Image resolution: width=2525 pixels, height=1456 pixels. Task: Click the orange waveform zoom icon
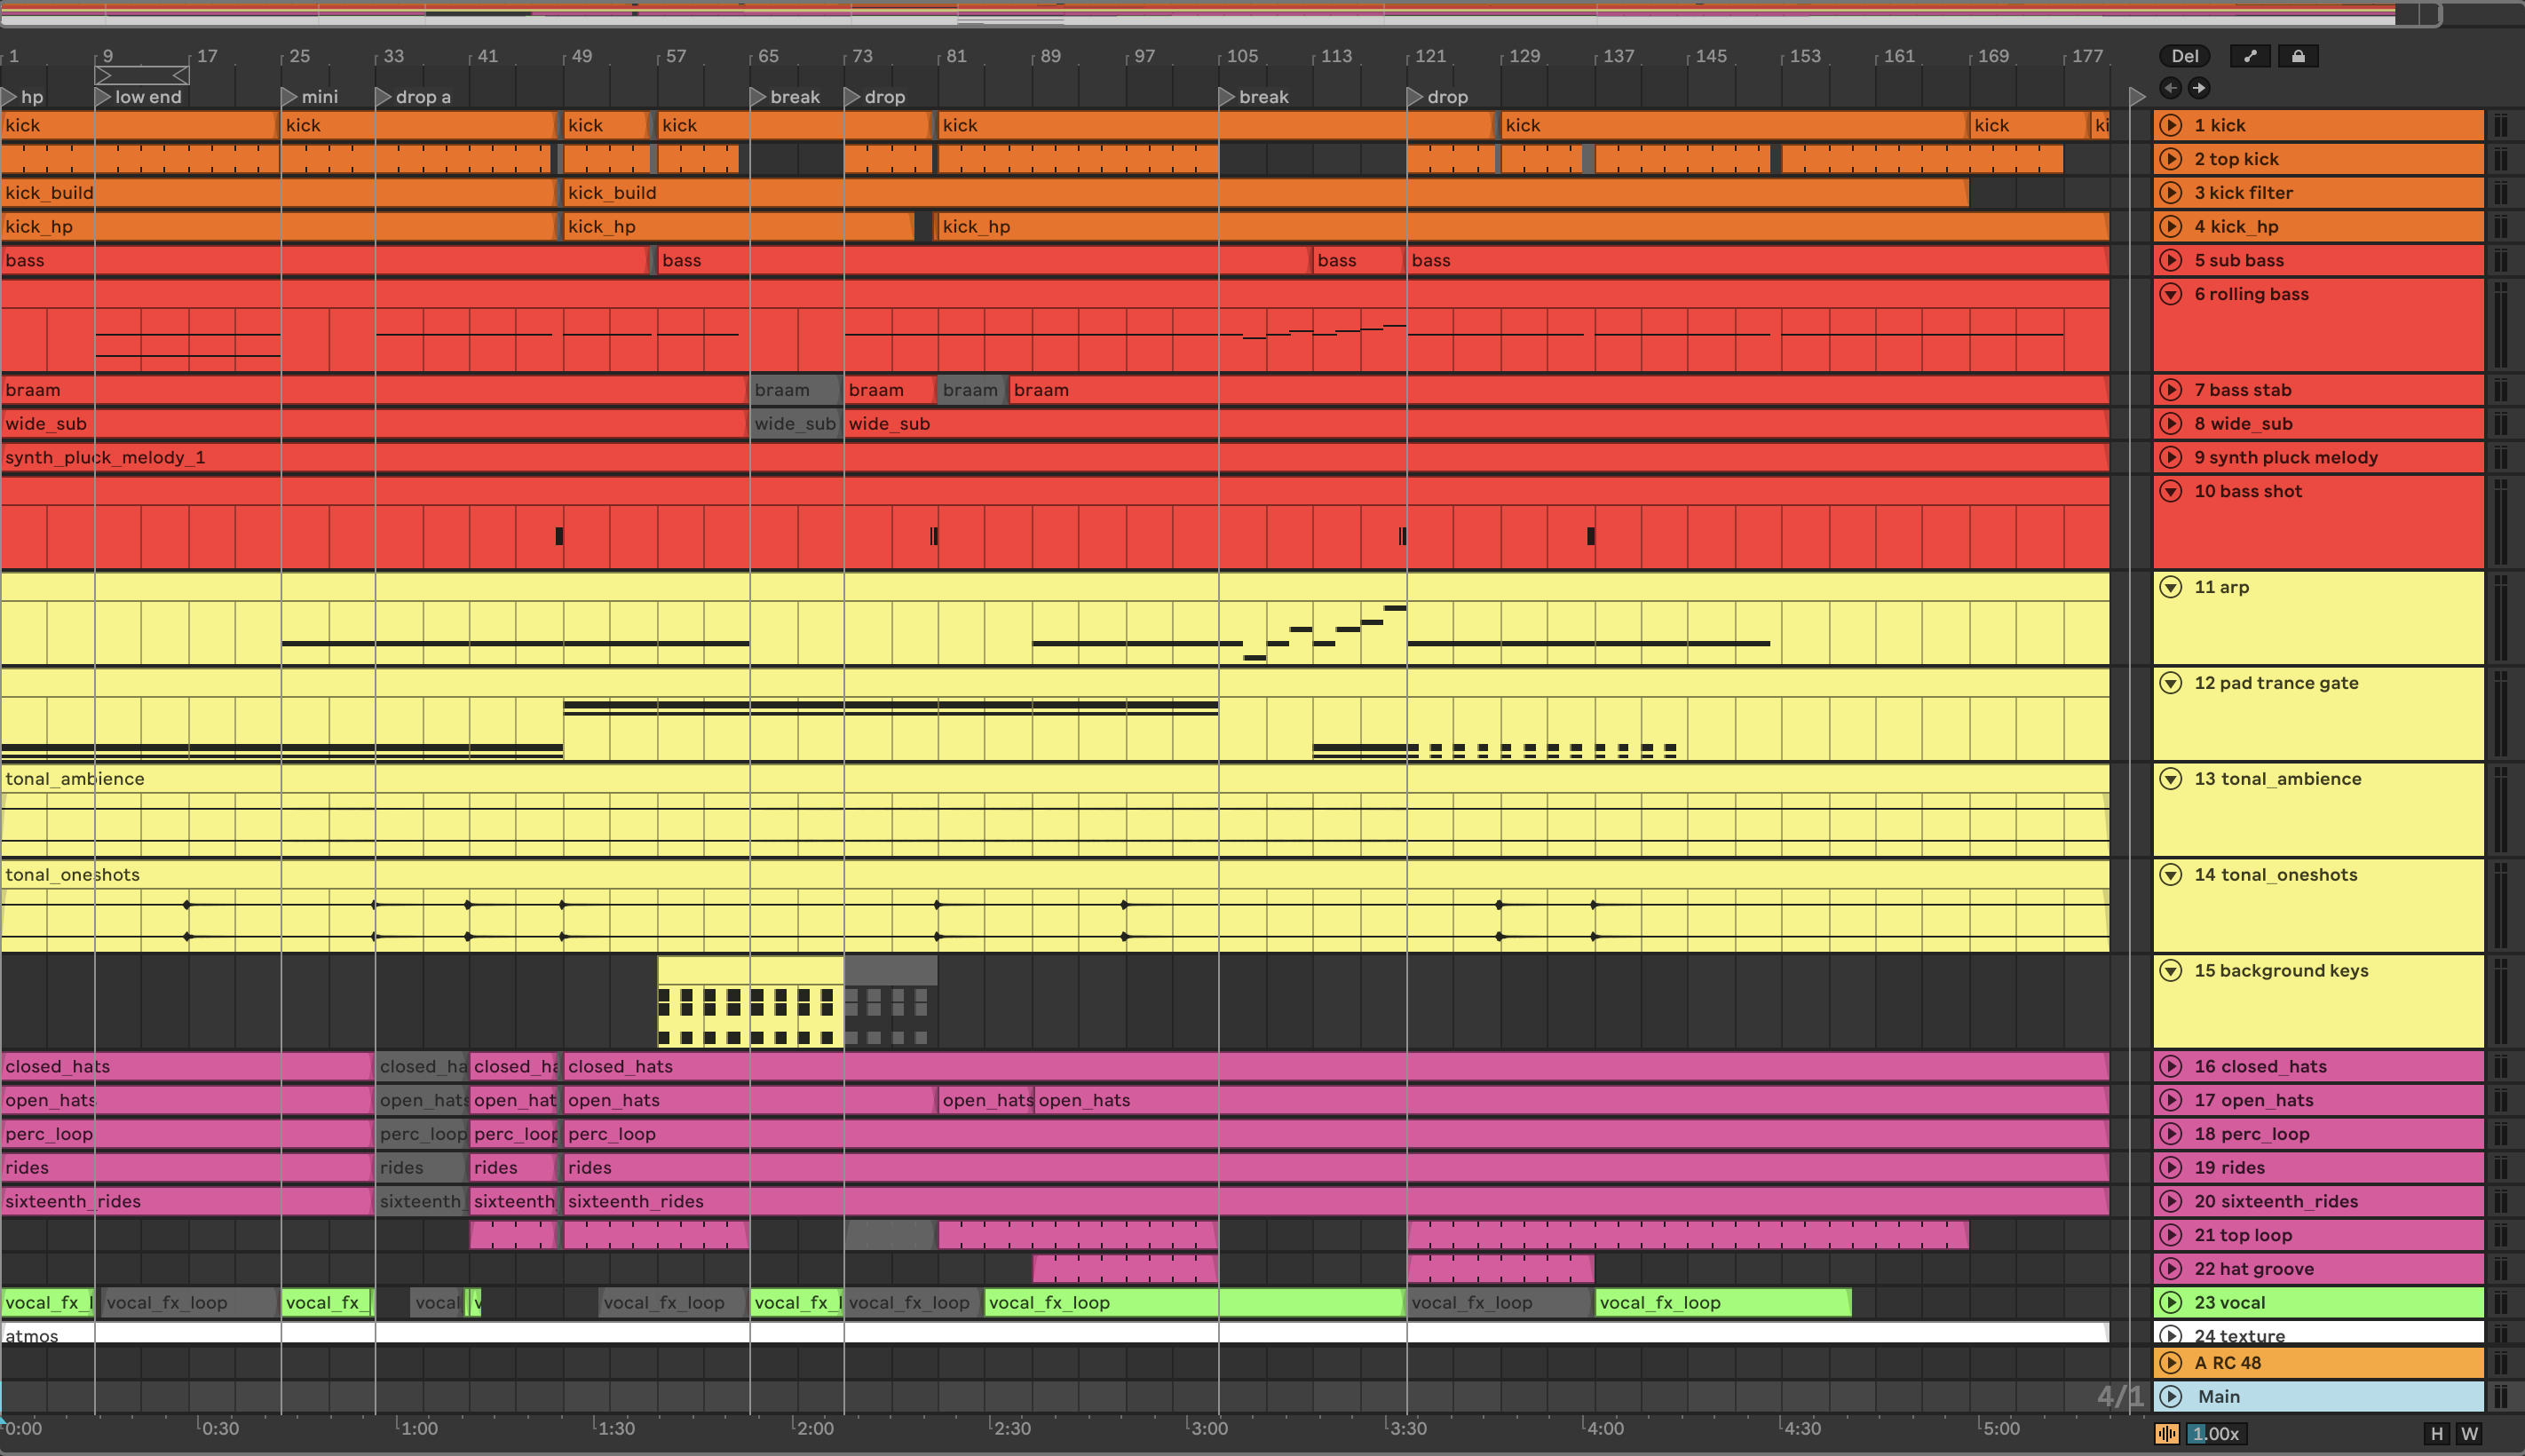pyautogui.click(x=2166, y=1434)
